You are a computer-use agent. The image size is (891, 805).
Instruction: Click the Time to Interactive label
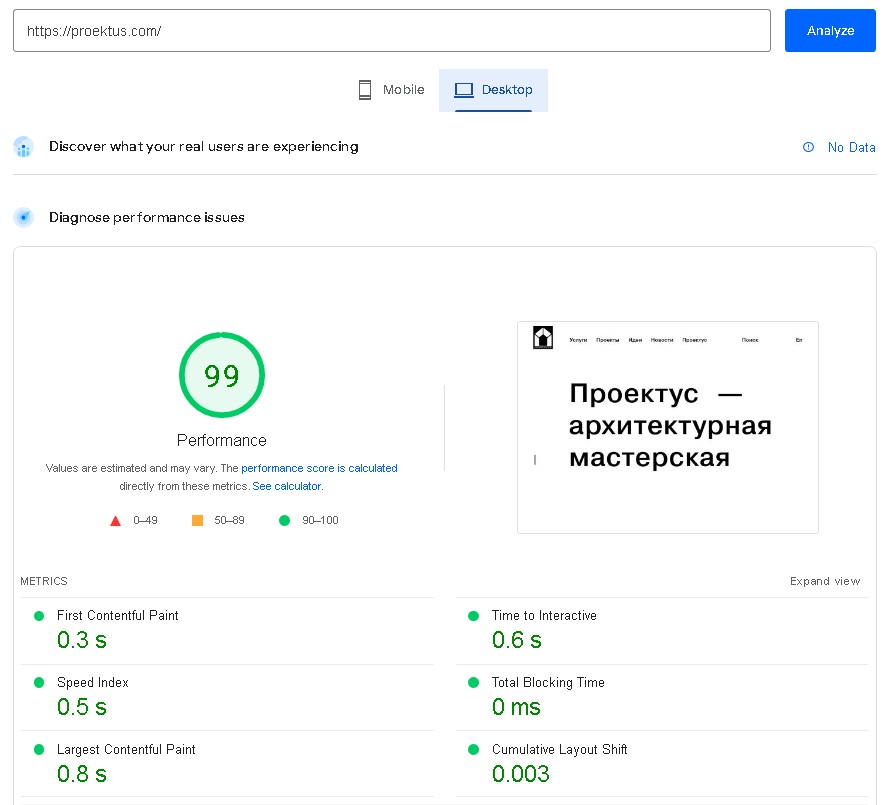coord(544,615)
